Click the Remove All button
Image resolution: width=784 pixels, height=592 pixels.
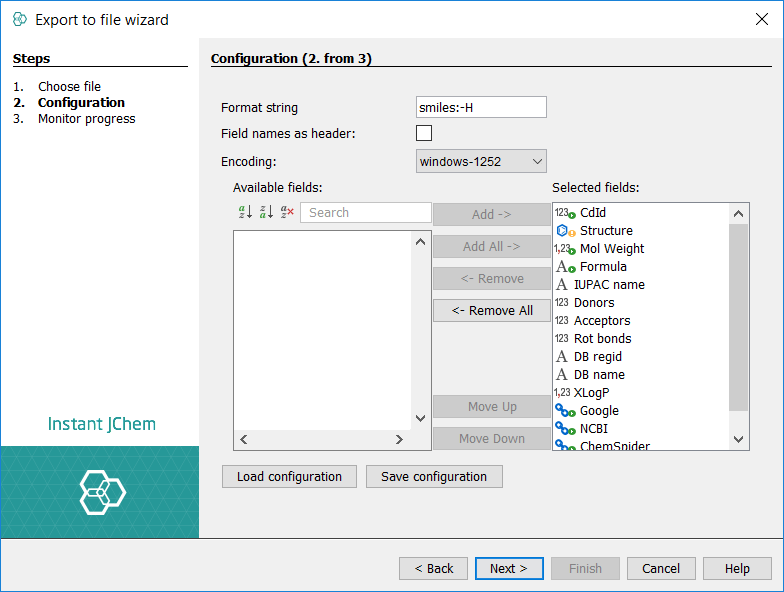(x=492, y=311)
